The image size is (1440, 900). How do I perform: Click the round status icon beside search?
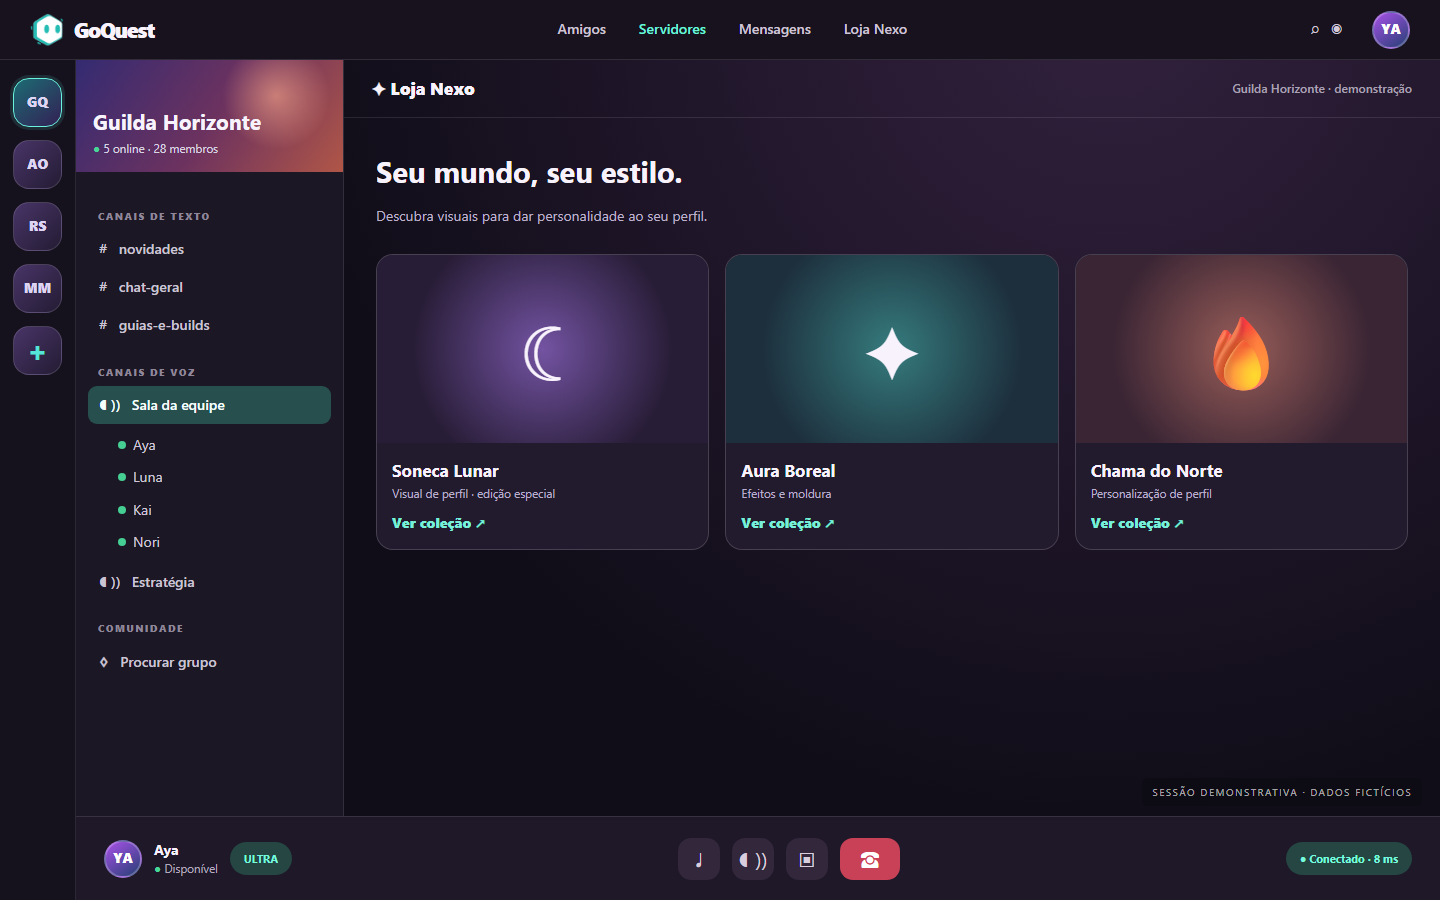pyautogui.click(x=1337, y=29)
